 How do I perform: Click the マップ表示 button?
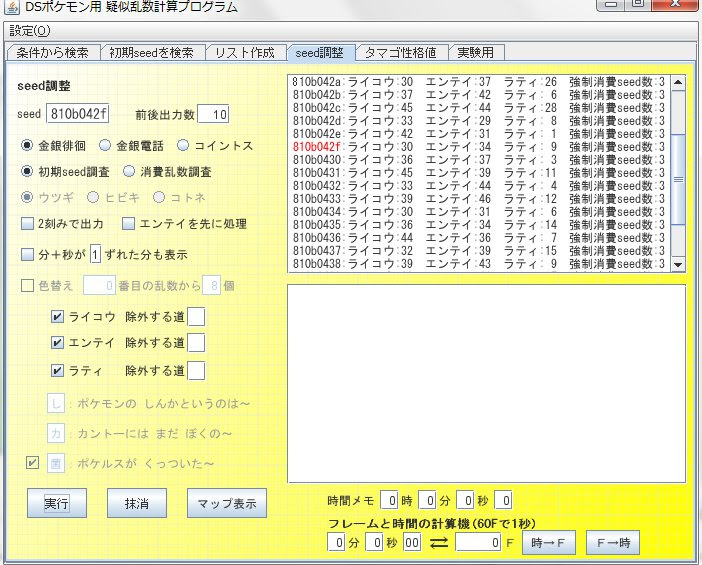pos(227,503)
